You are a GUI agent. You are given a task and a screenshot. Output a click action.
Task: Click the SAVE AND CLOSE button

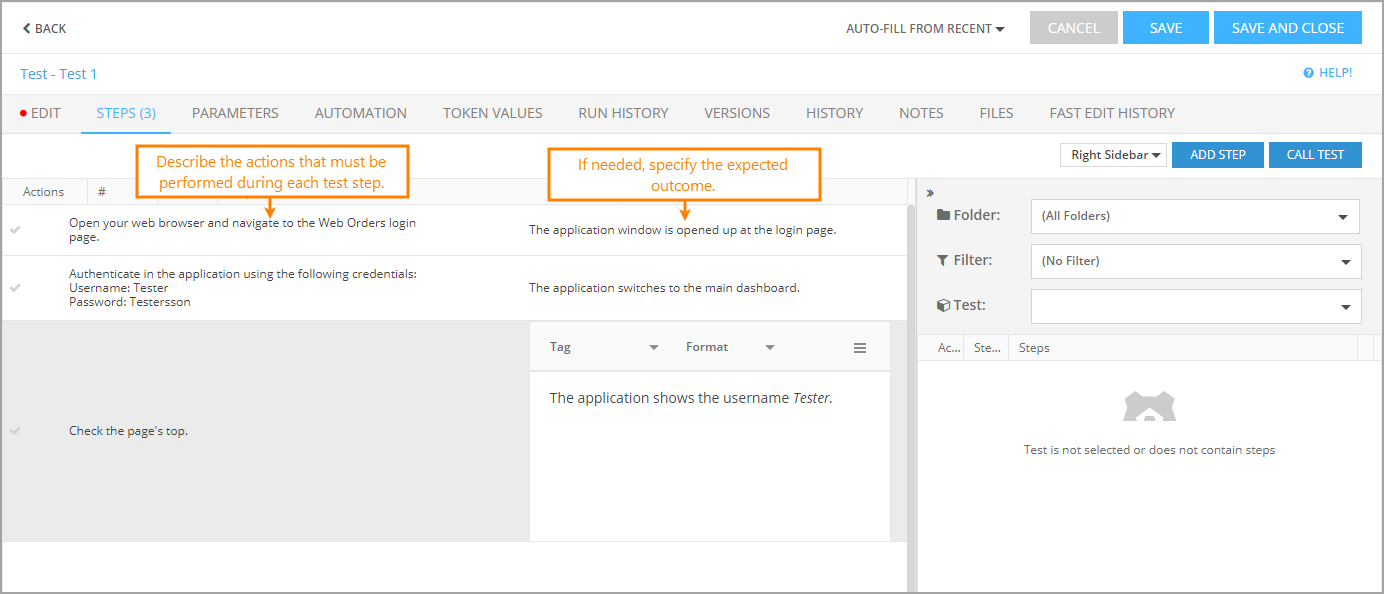point(1287,27)
